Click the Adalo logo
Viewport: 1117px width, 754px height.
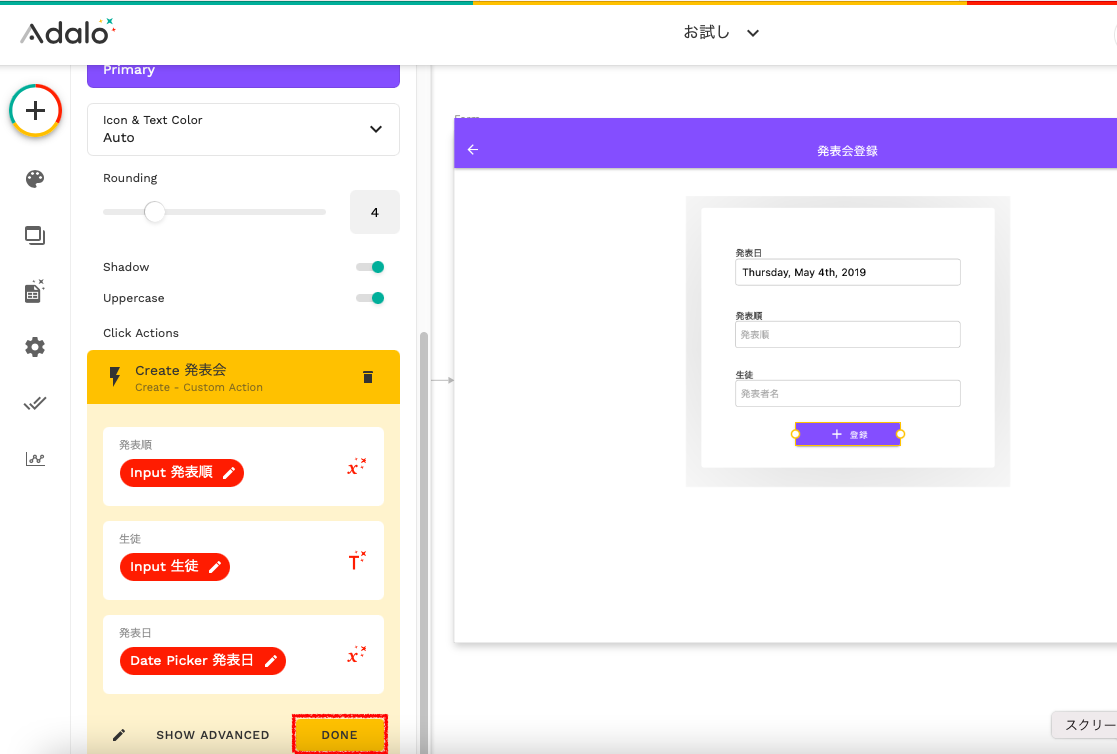[68, 32]
